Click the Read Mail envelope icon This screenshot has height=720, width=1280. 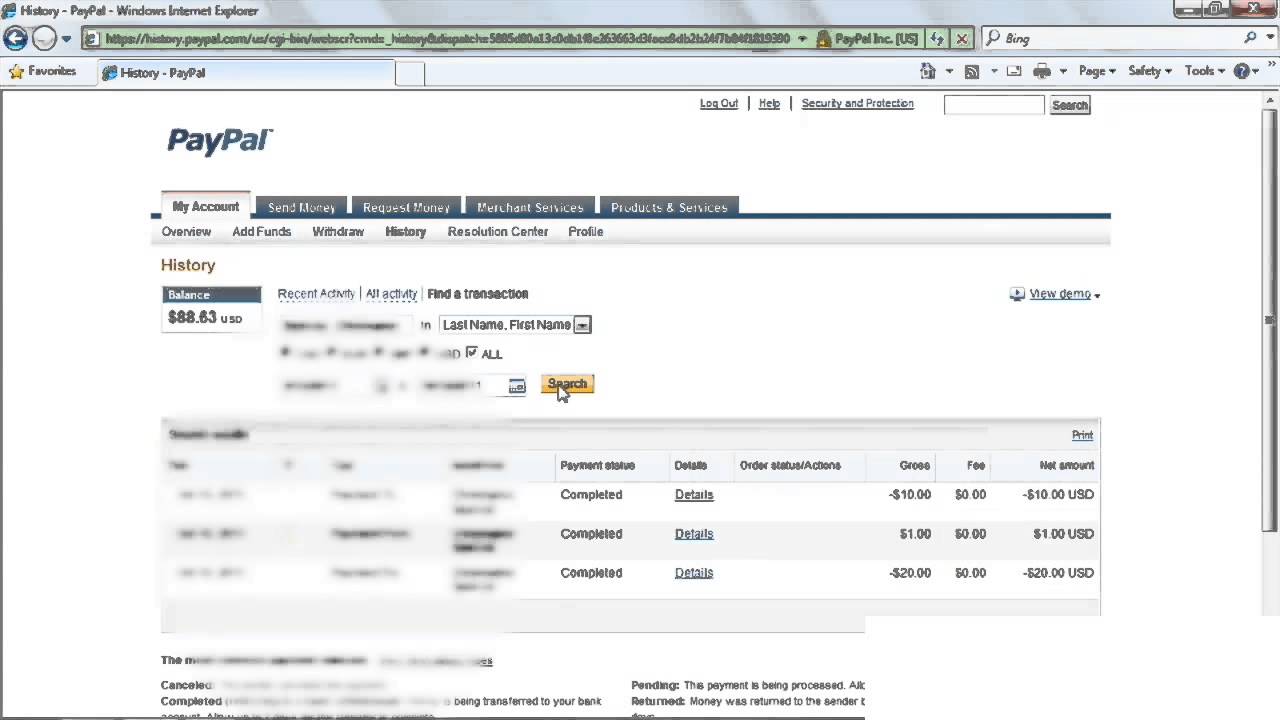click(1014, 71)
